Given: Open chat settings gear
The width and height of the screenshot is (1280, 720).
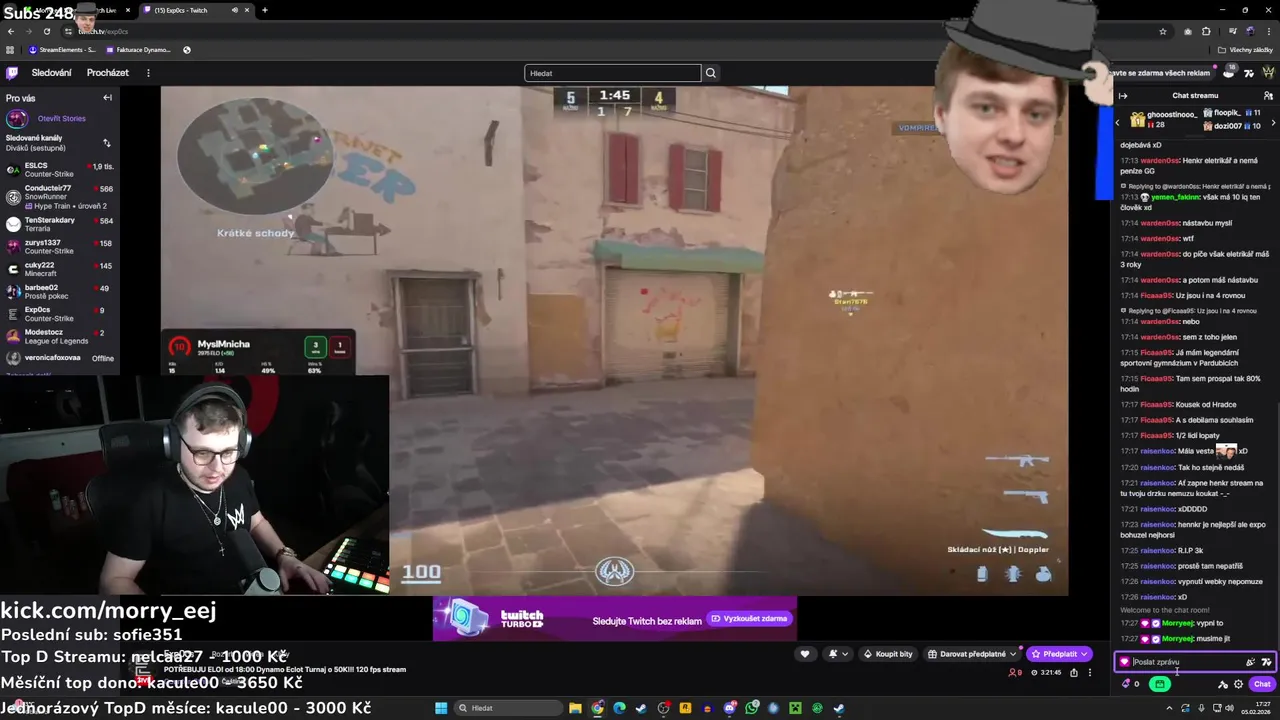Looking at the screenshot, I should tap(1238, 684).
